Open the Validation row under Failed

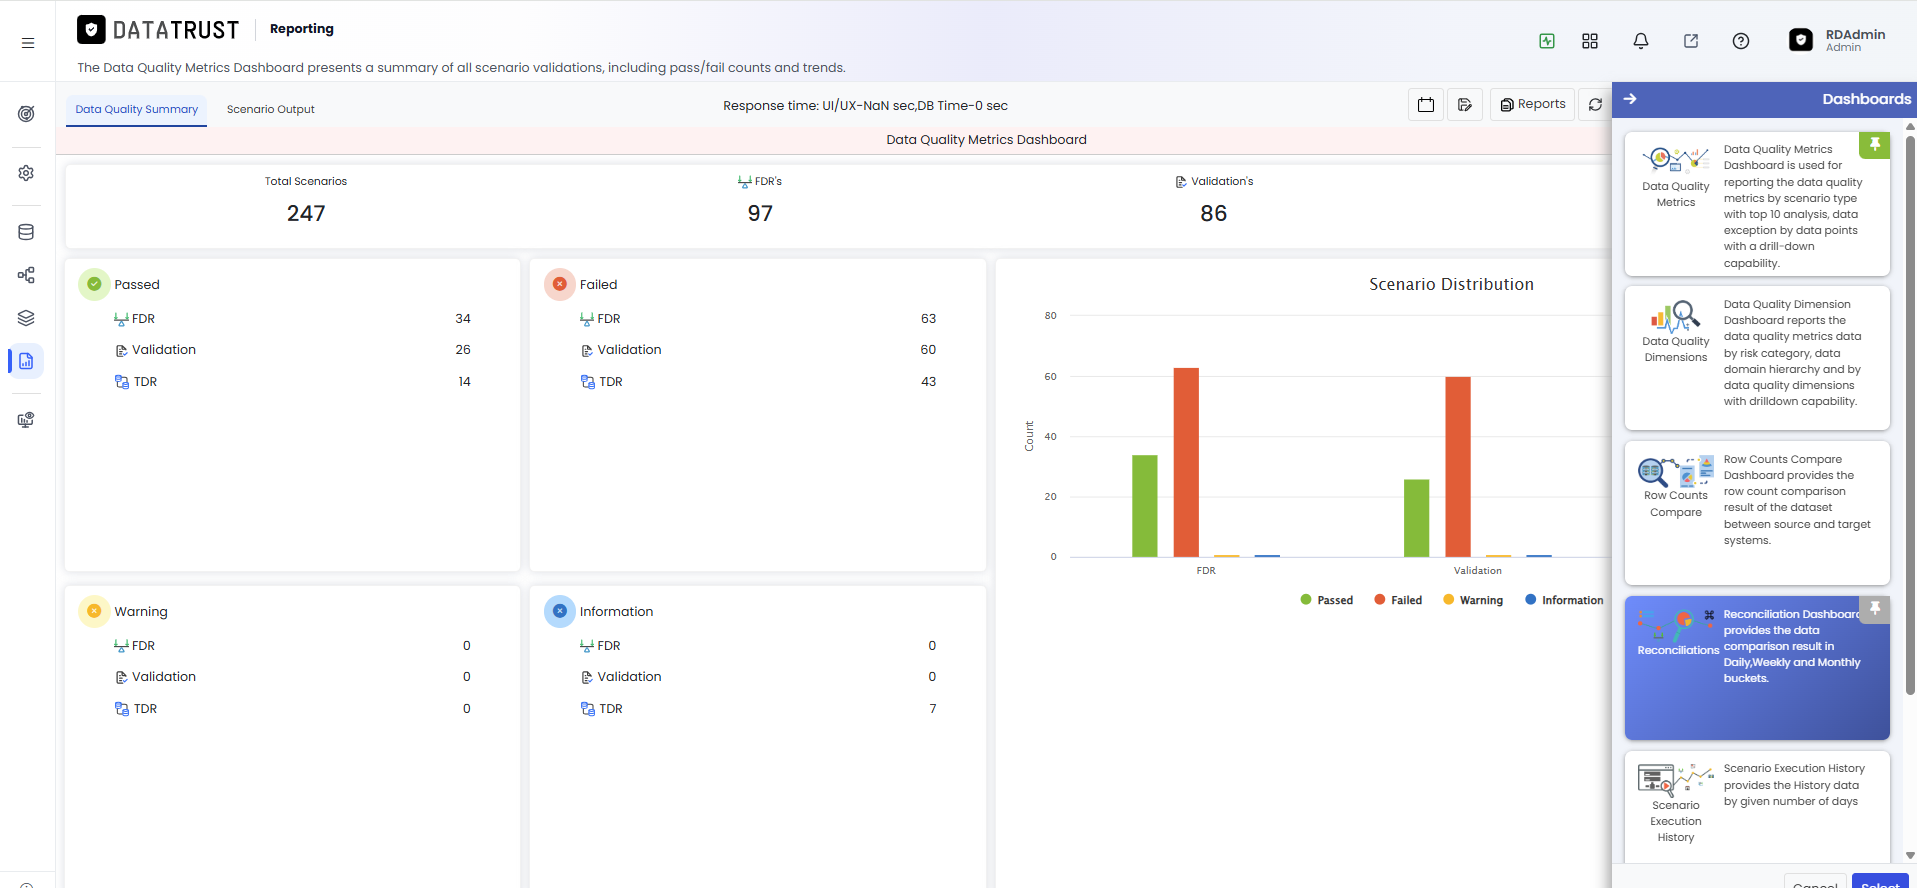(x=758, y=350)
